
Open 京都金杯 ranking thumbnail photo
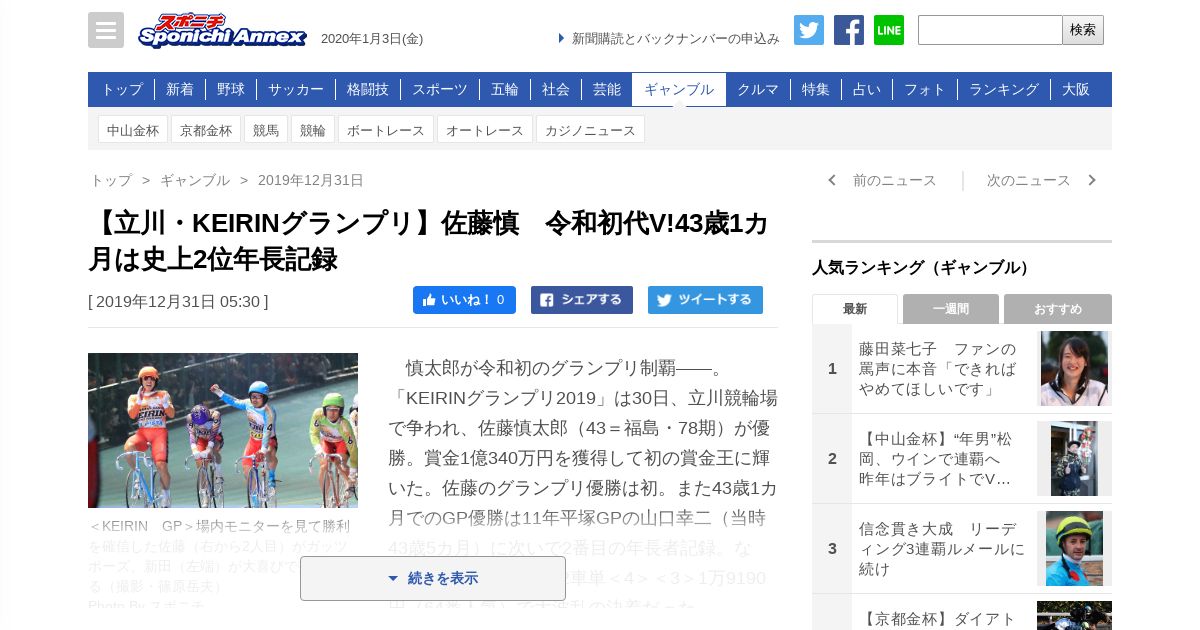pos(1074,615)
